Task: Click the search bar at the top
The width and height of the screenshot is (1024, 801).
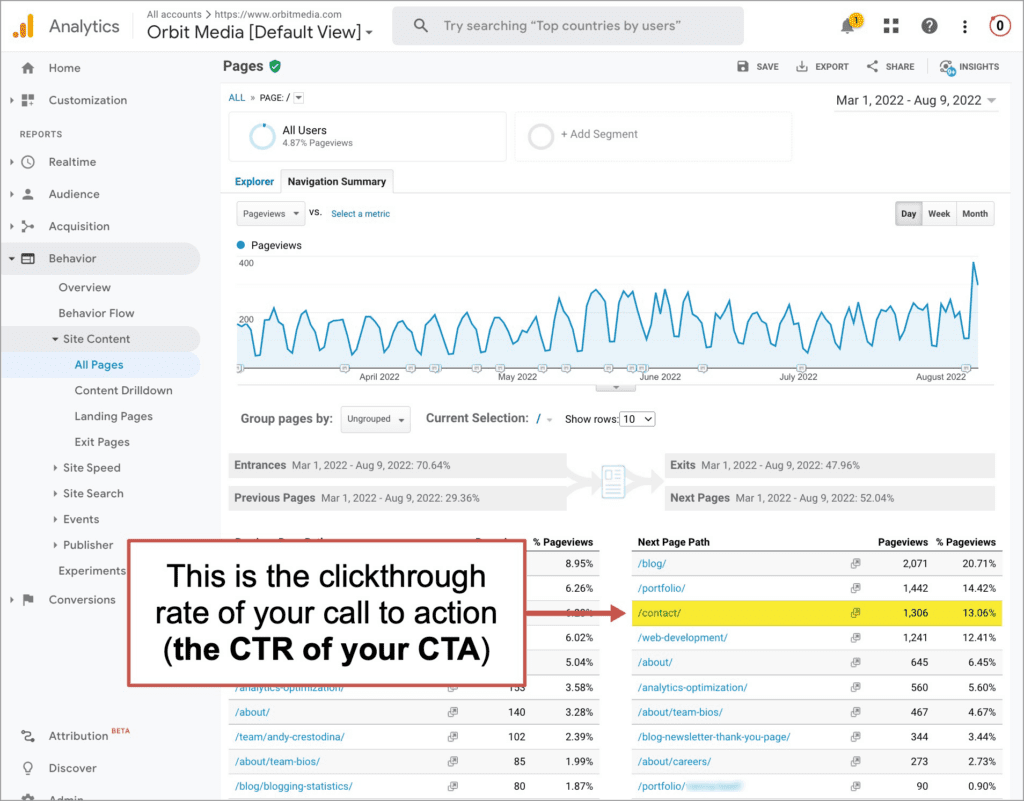Action: pyautogui.click(x=567, y=25)
